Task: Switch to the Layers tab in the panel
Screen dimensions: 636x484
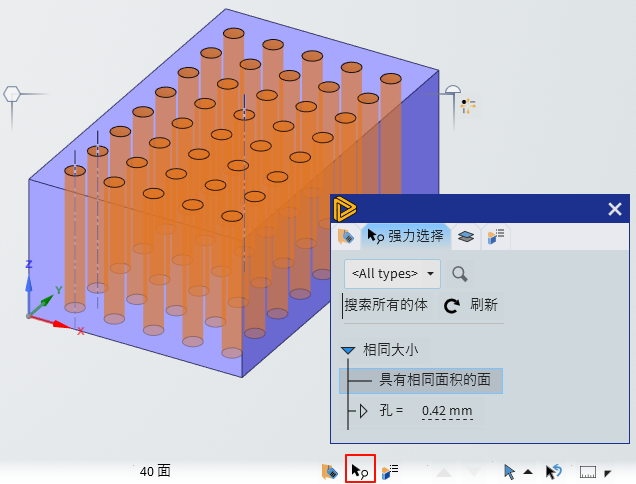Action: tap(466, 236)
